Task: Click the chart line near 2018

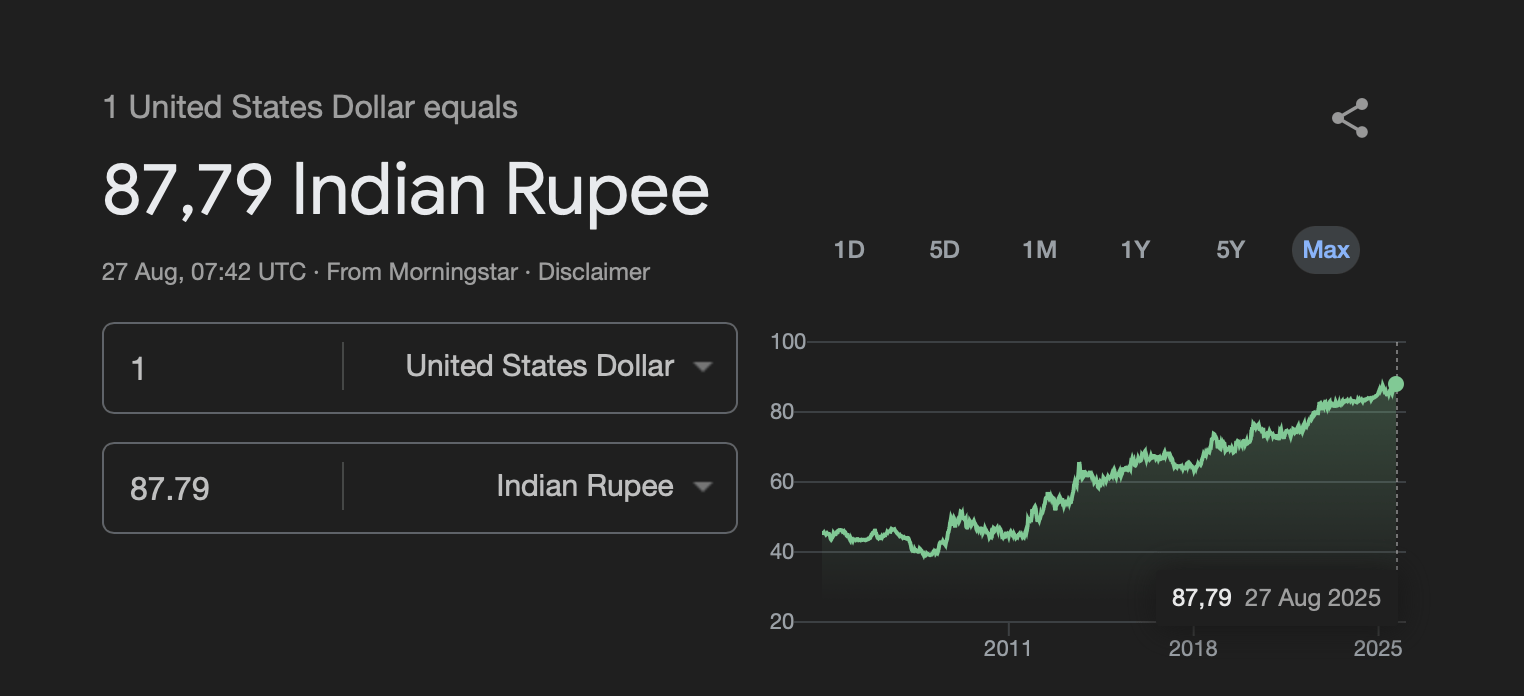Action: [1194, 462]
